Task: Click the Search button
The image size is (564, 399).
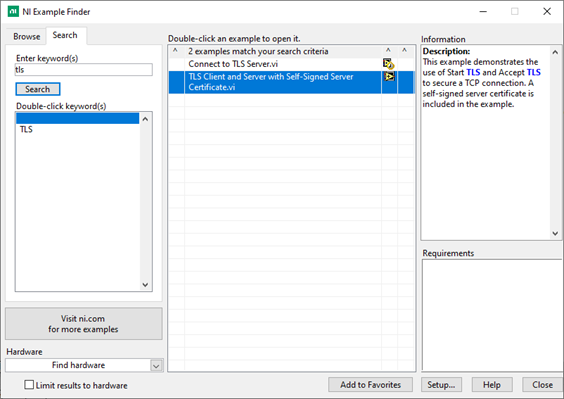Action: point(38,89)
